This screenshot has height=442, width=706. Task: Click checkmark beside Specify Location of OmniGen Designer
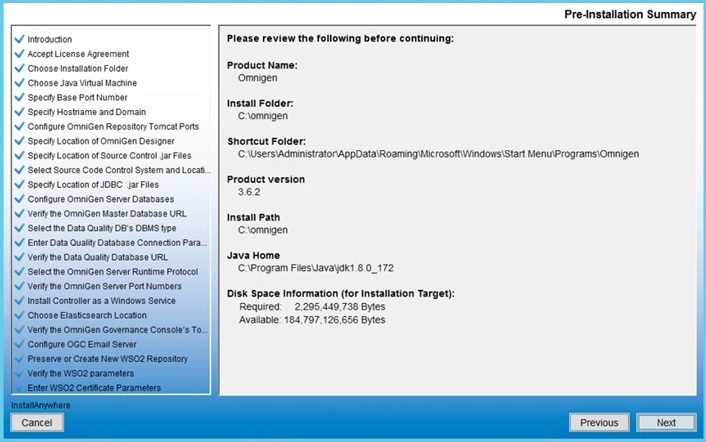[19, 141]
